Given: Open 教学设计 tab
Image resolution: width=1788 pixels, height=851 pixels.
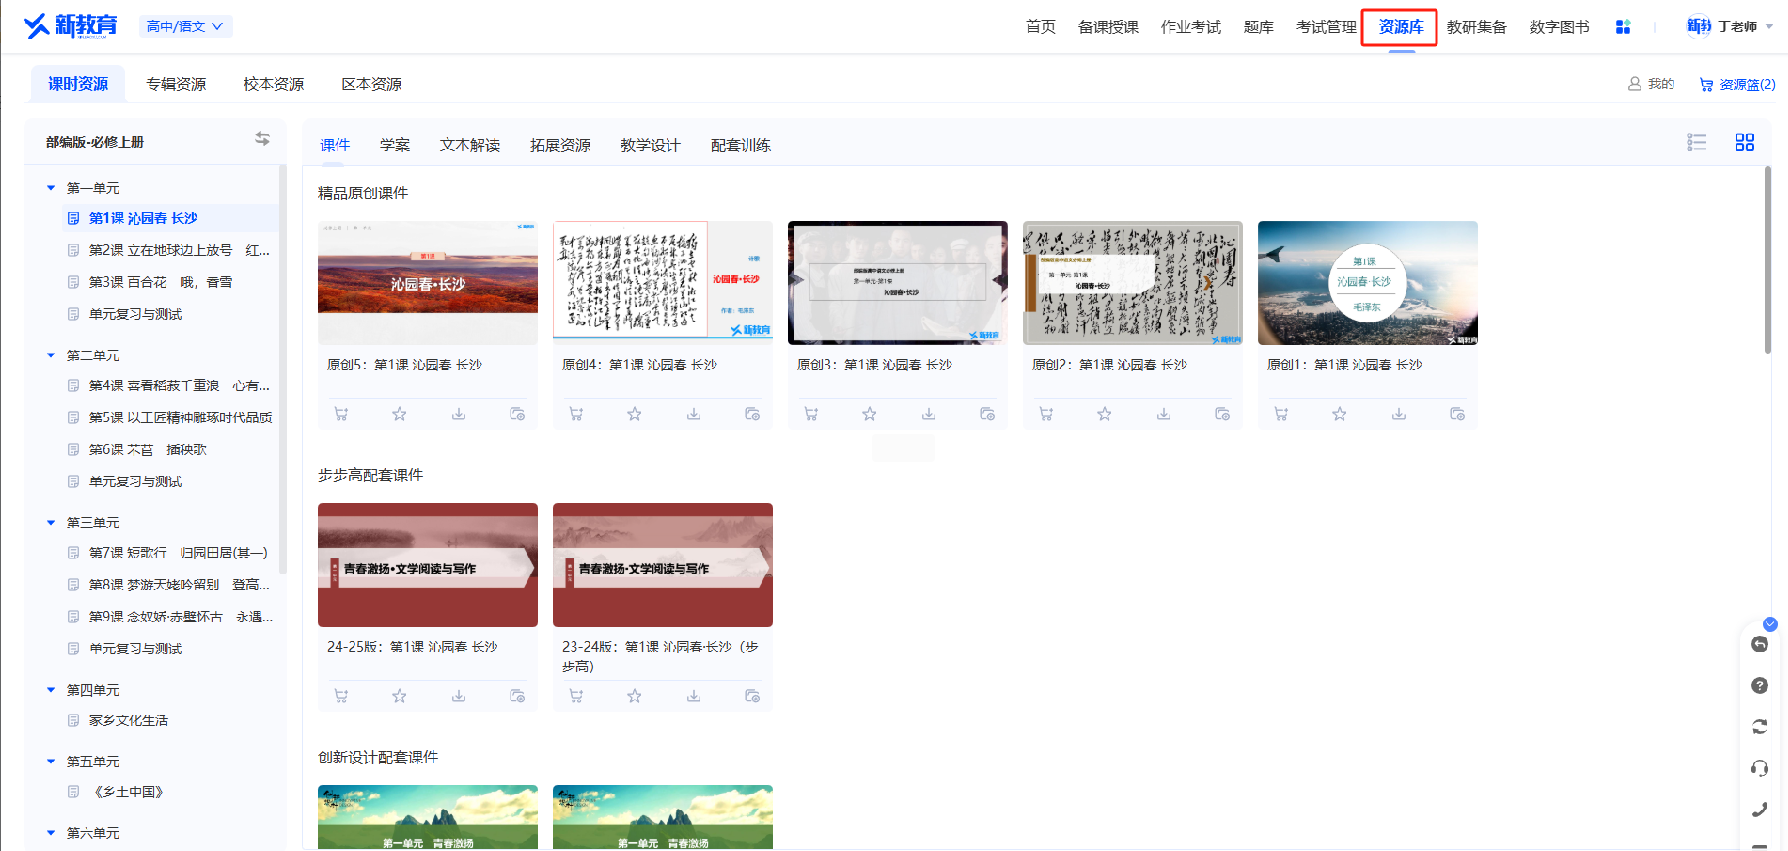Looking at the screenshot, I should click(x=650, y=145).
